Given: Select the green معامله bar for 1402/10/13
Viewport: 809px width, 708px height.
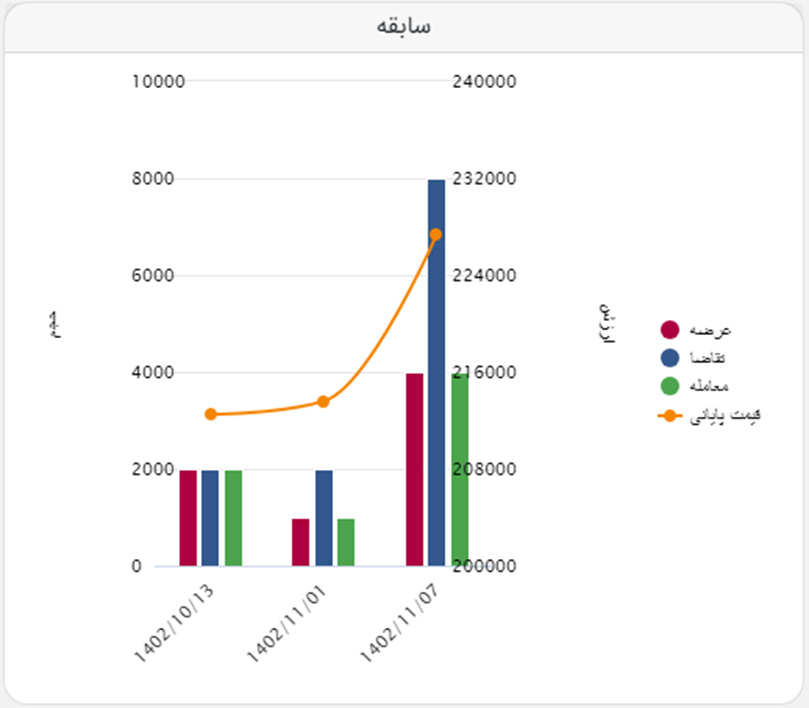Looking at the screenshot, I should point(233,518).
